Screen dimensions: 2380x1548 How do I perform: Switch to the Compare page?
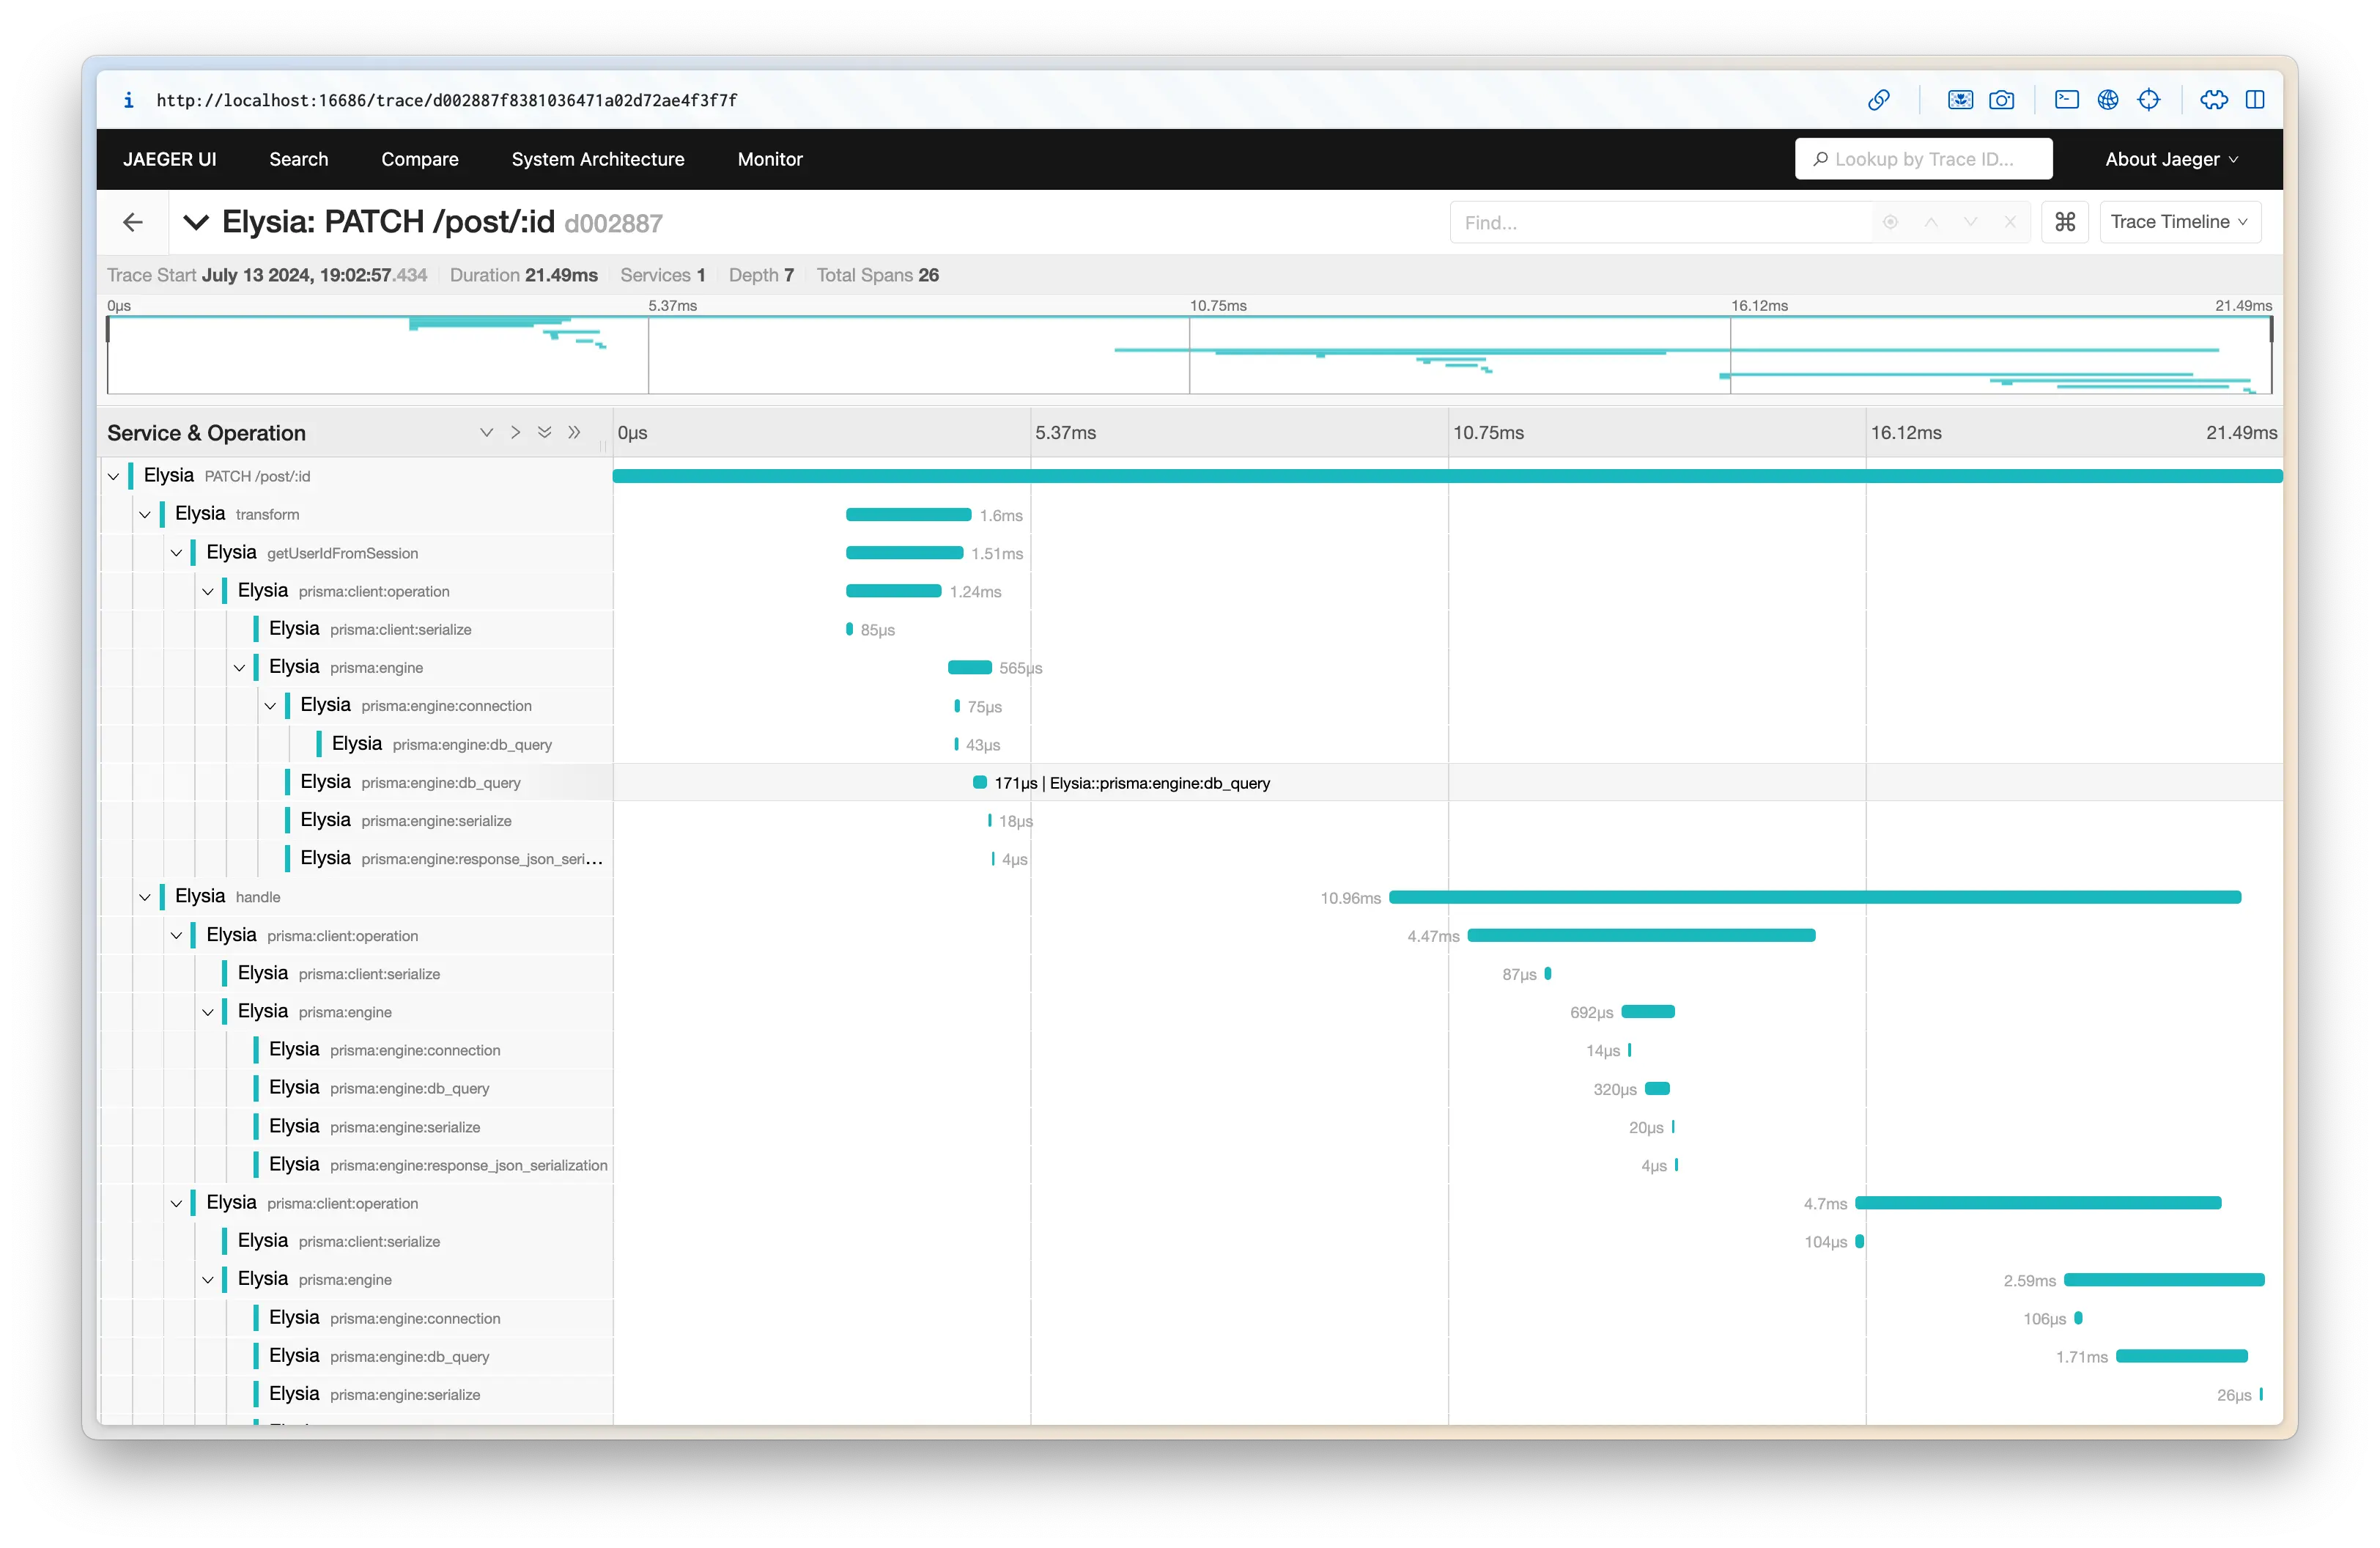pos(419,159)
